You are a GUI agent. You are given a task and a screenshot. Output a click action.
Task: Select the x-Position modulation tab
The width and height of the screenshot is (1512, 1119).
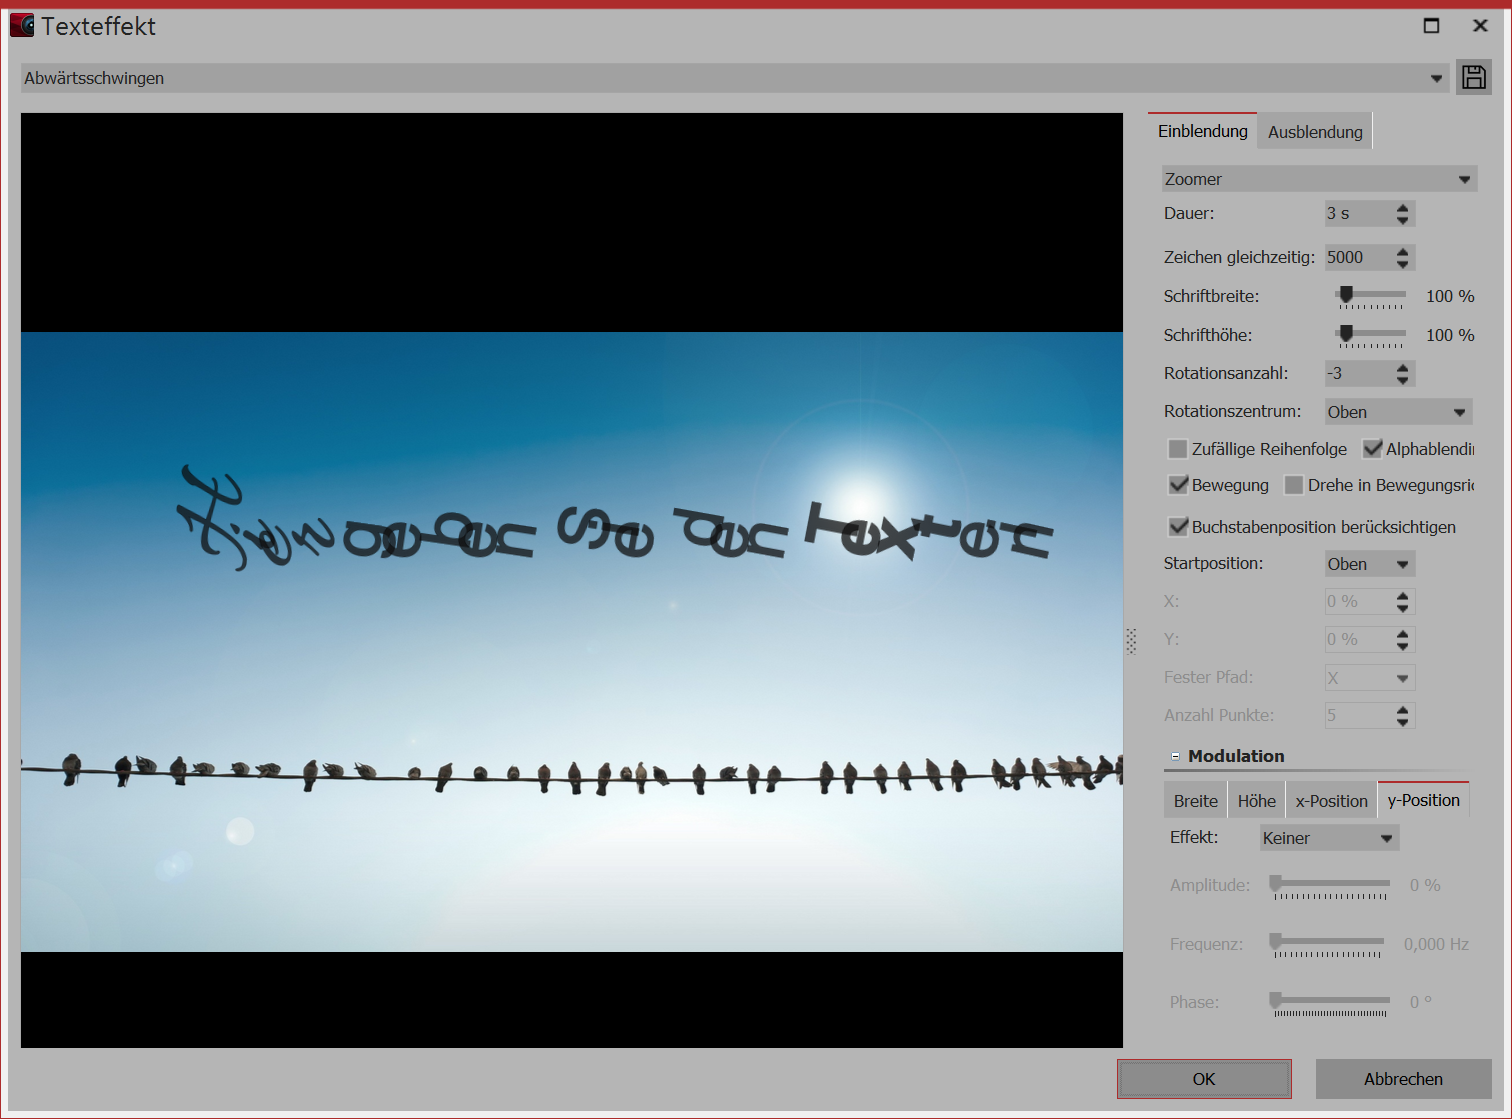pyautogui.click(x=1331, y=799)
